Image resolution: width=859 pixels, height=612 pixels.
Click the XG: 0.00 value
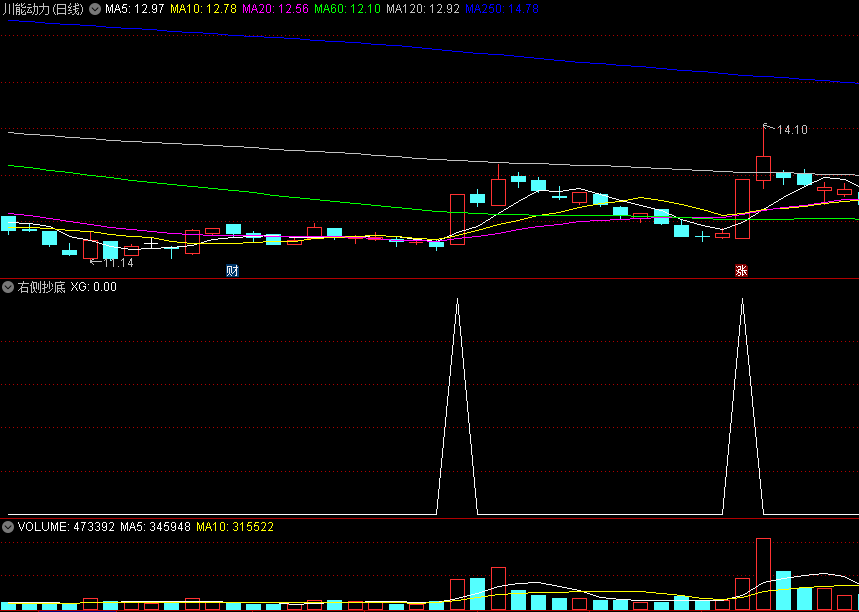pos(94,287)
